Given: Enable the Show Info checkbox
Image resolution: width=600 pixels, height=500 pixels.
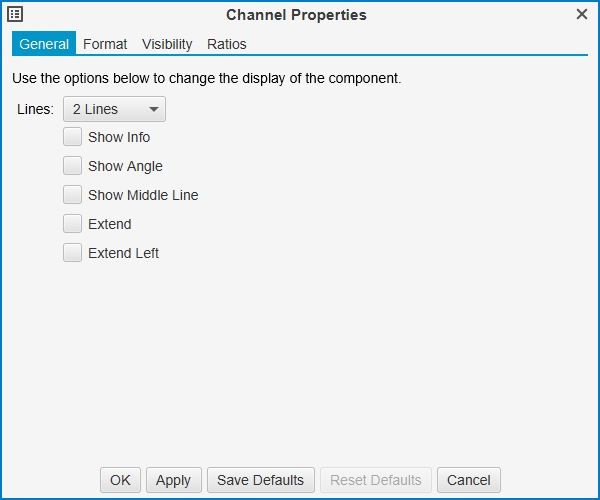Looking at the screenshot, I should 72,137.
